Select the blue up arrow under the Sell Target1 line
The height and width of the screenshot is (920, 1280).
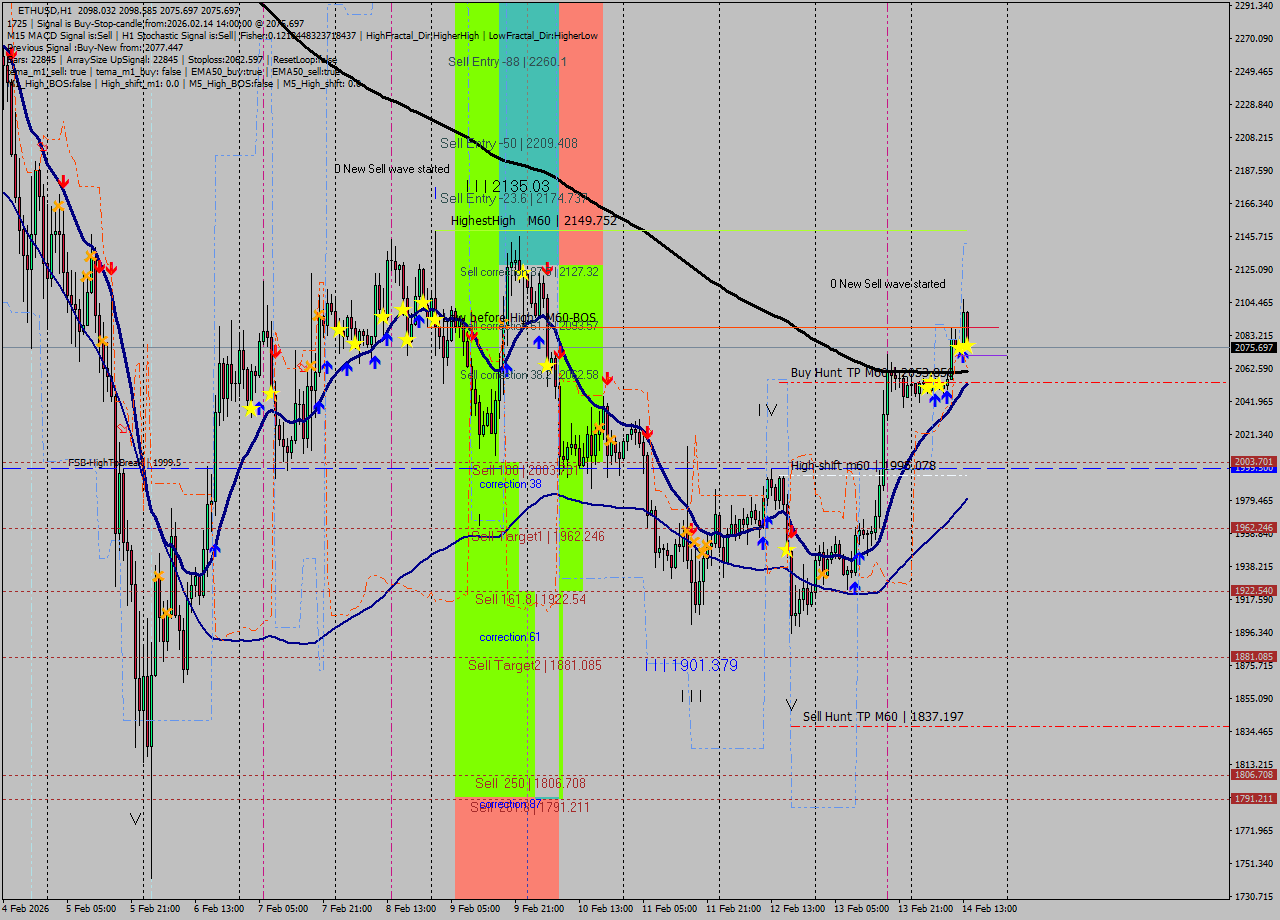click(x=855, y=587)
